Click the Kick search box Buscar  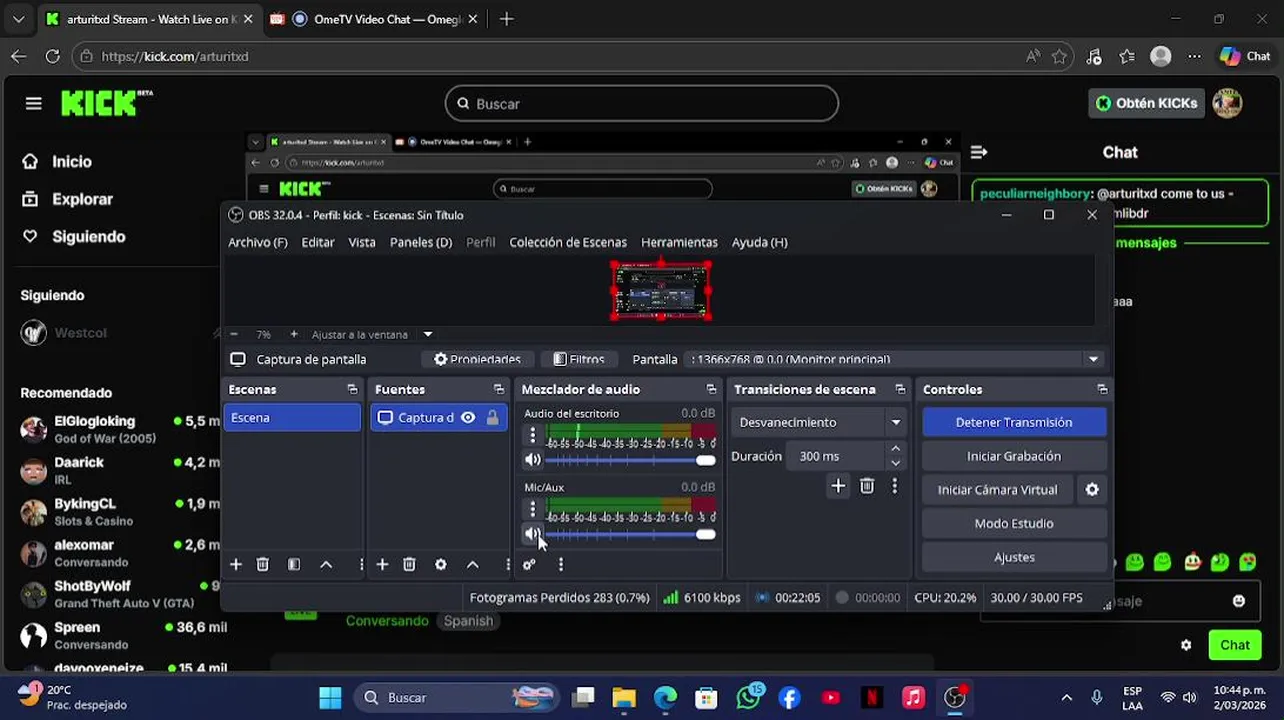(641, 103)
